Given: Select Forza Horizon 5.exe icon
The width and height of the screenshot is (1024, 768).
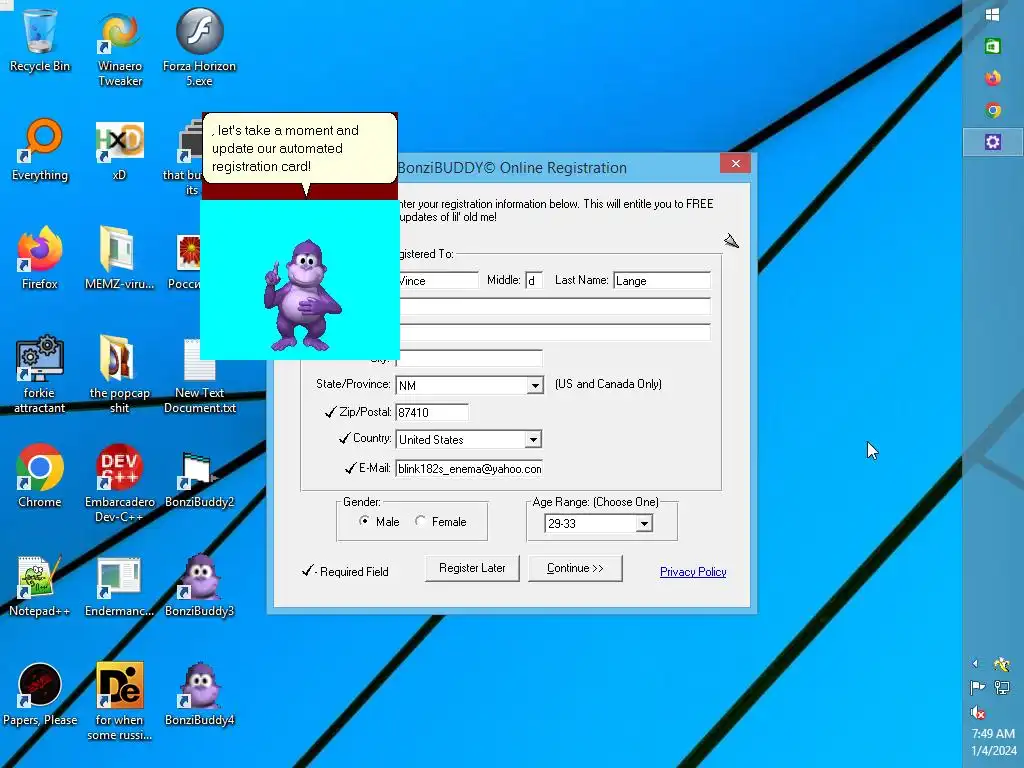Looking at the screenshot, I should tap(199, 47).
